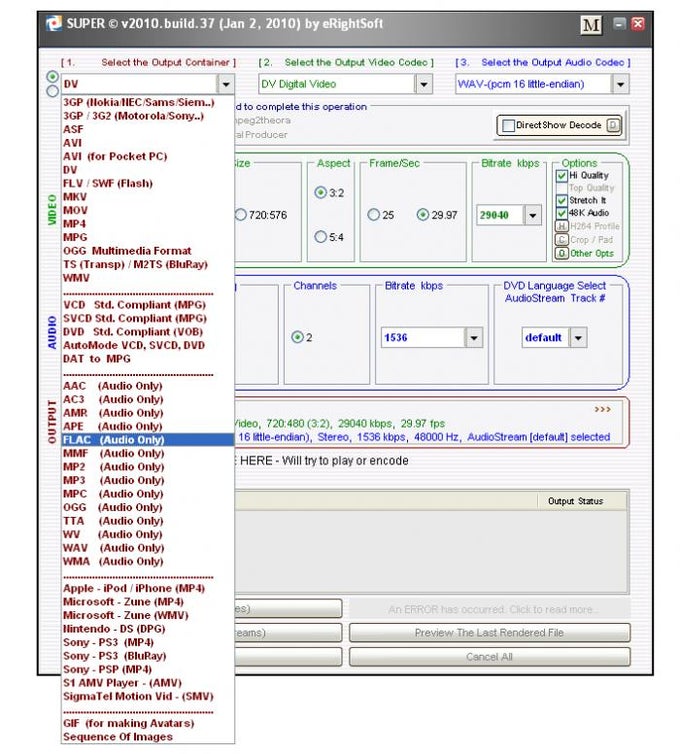Select WAV (Audio Only) entry

tap(148, 548)
